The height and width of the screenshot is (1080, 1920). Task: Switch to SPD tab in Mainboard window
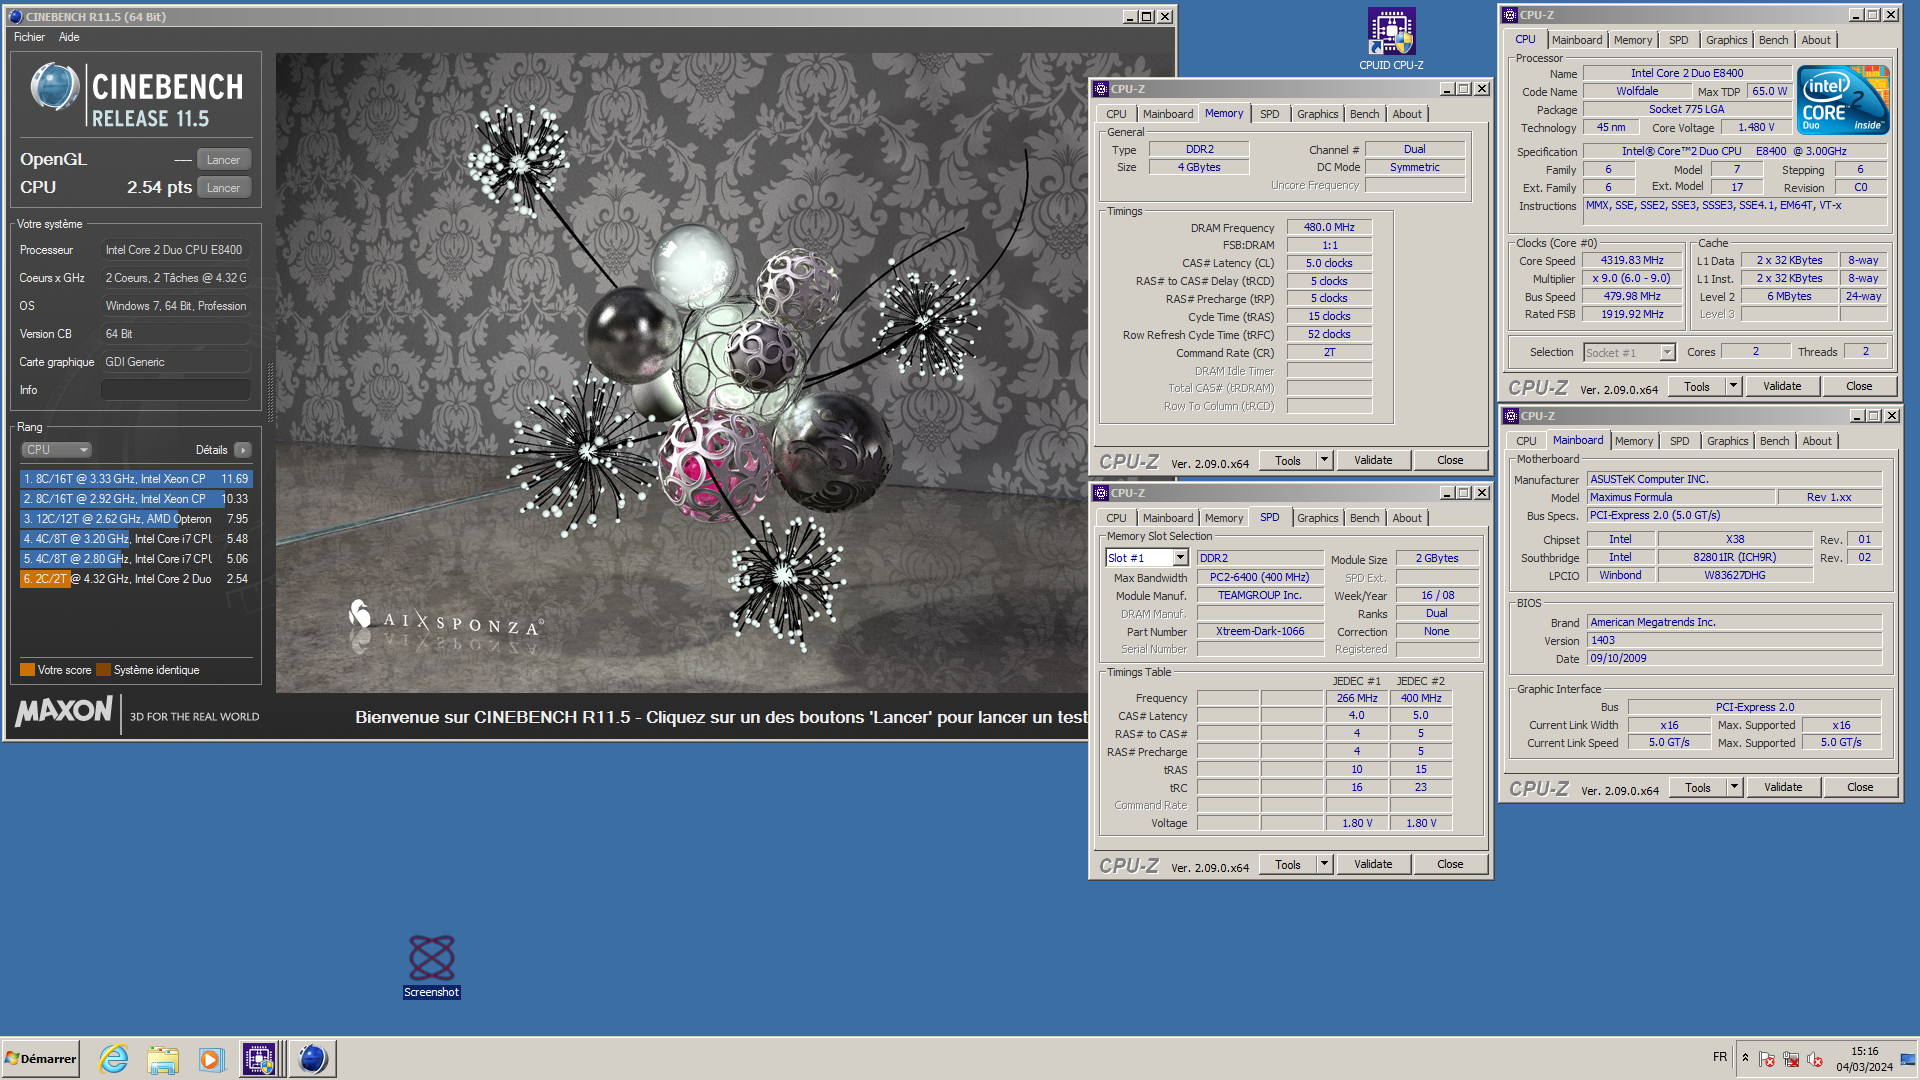click(1679, 441)
